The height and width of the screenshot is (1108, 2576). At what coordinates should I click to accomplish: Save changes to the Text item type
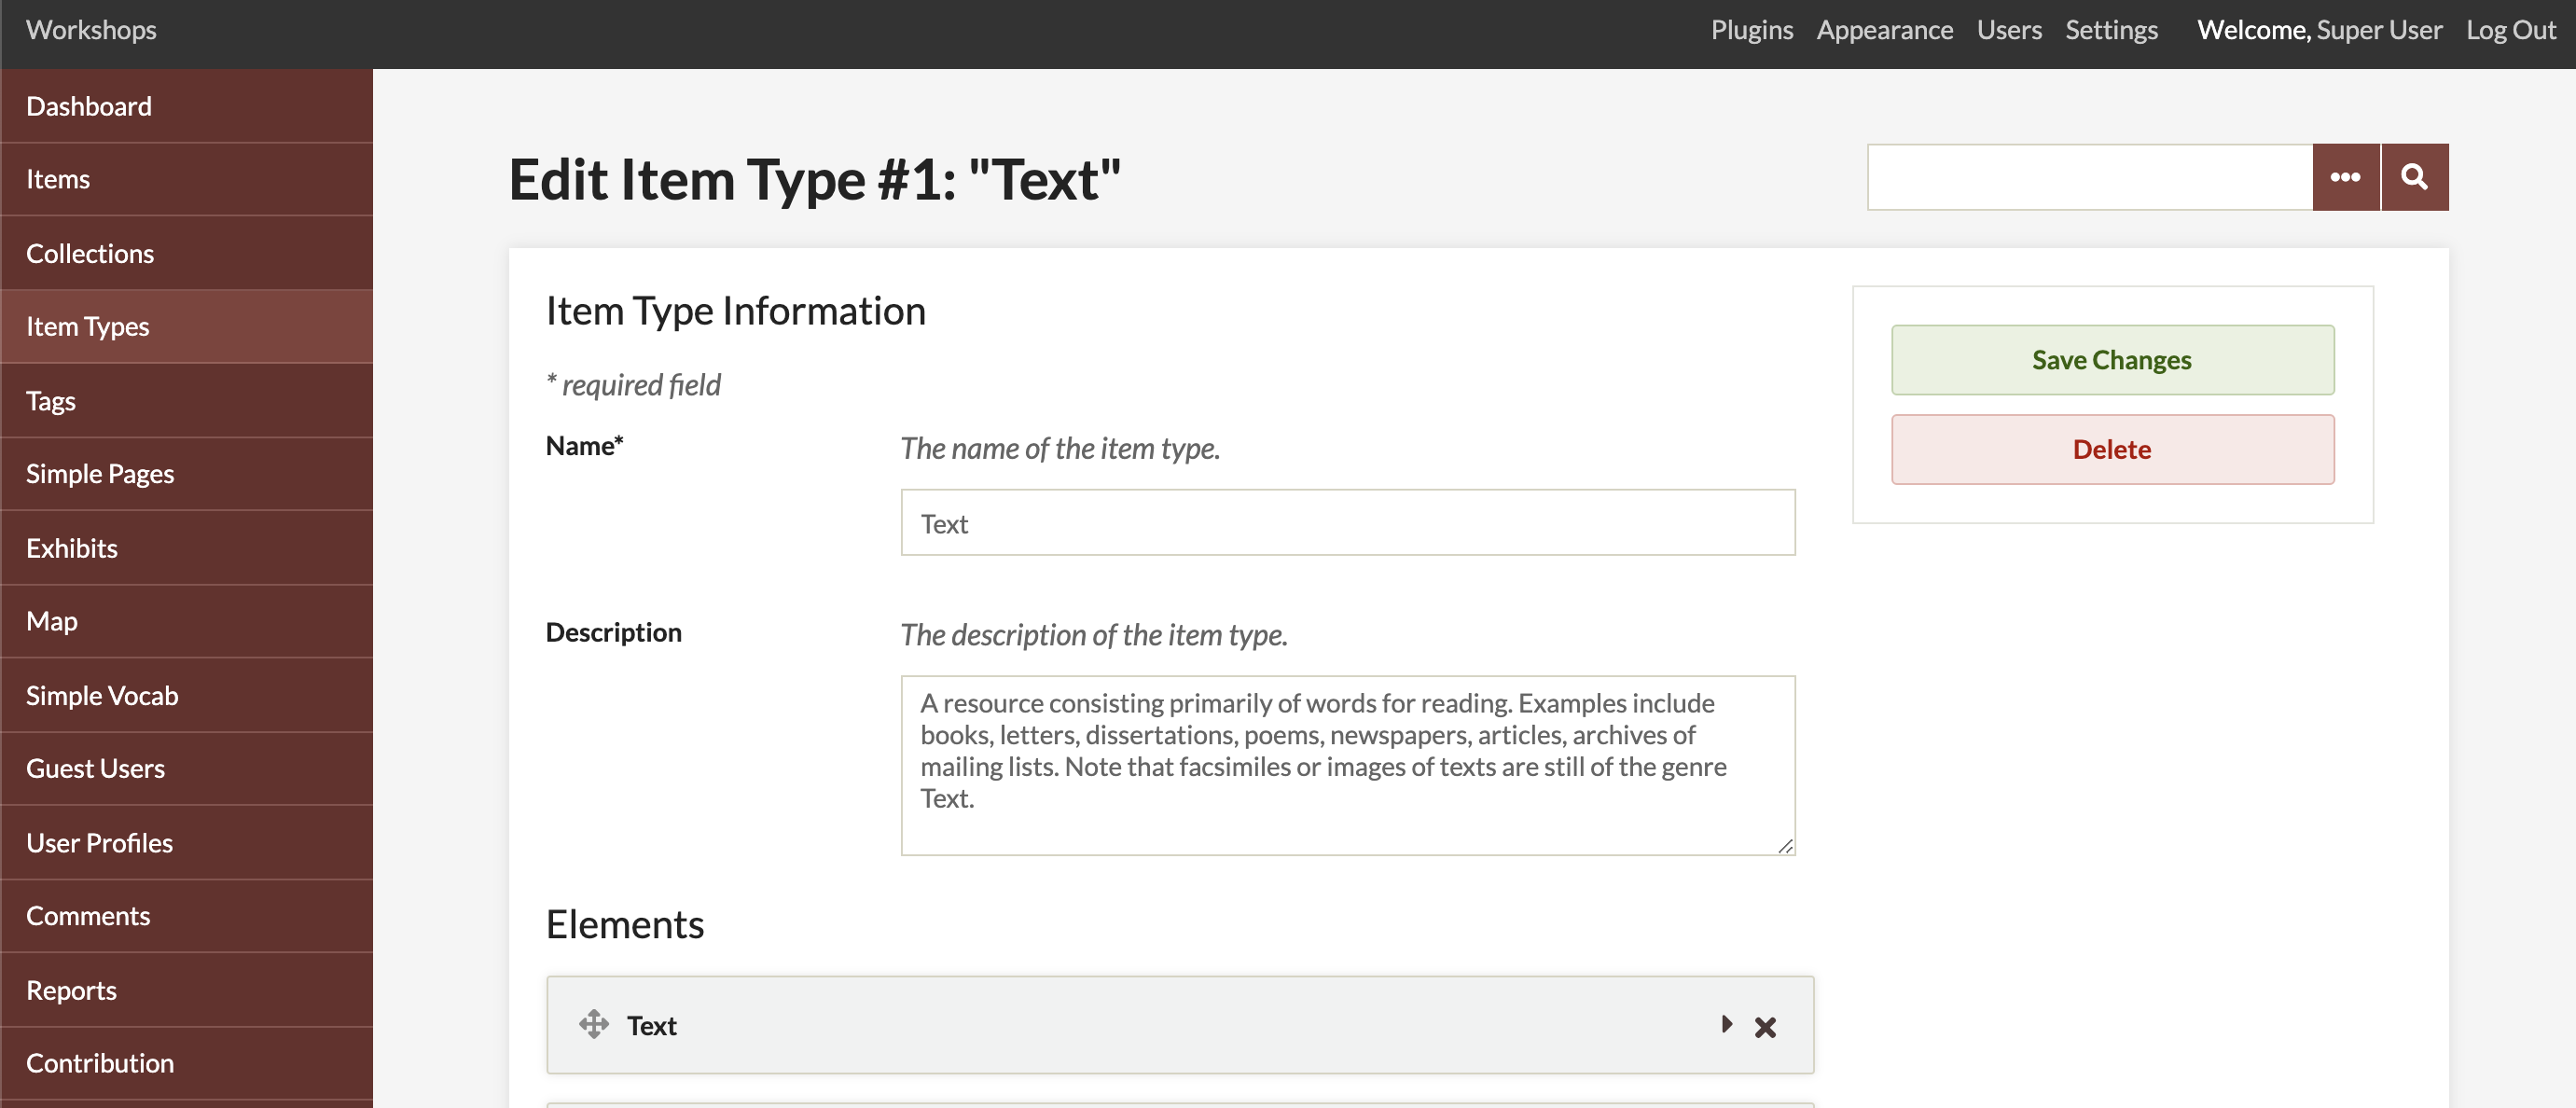pyautogui.click(x=2112, y=360)
